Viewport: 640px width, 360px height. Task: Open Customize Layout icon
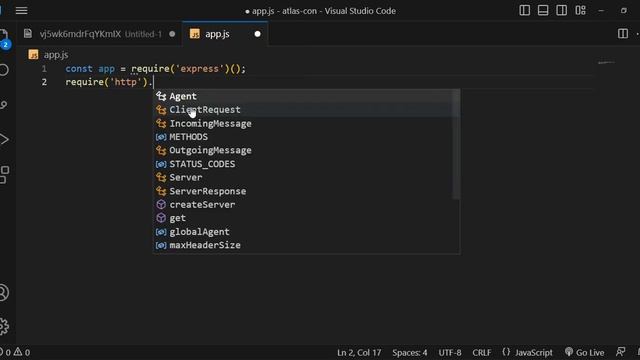(580, 11)
